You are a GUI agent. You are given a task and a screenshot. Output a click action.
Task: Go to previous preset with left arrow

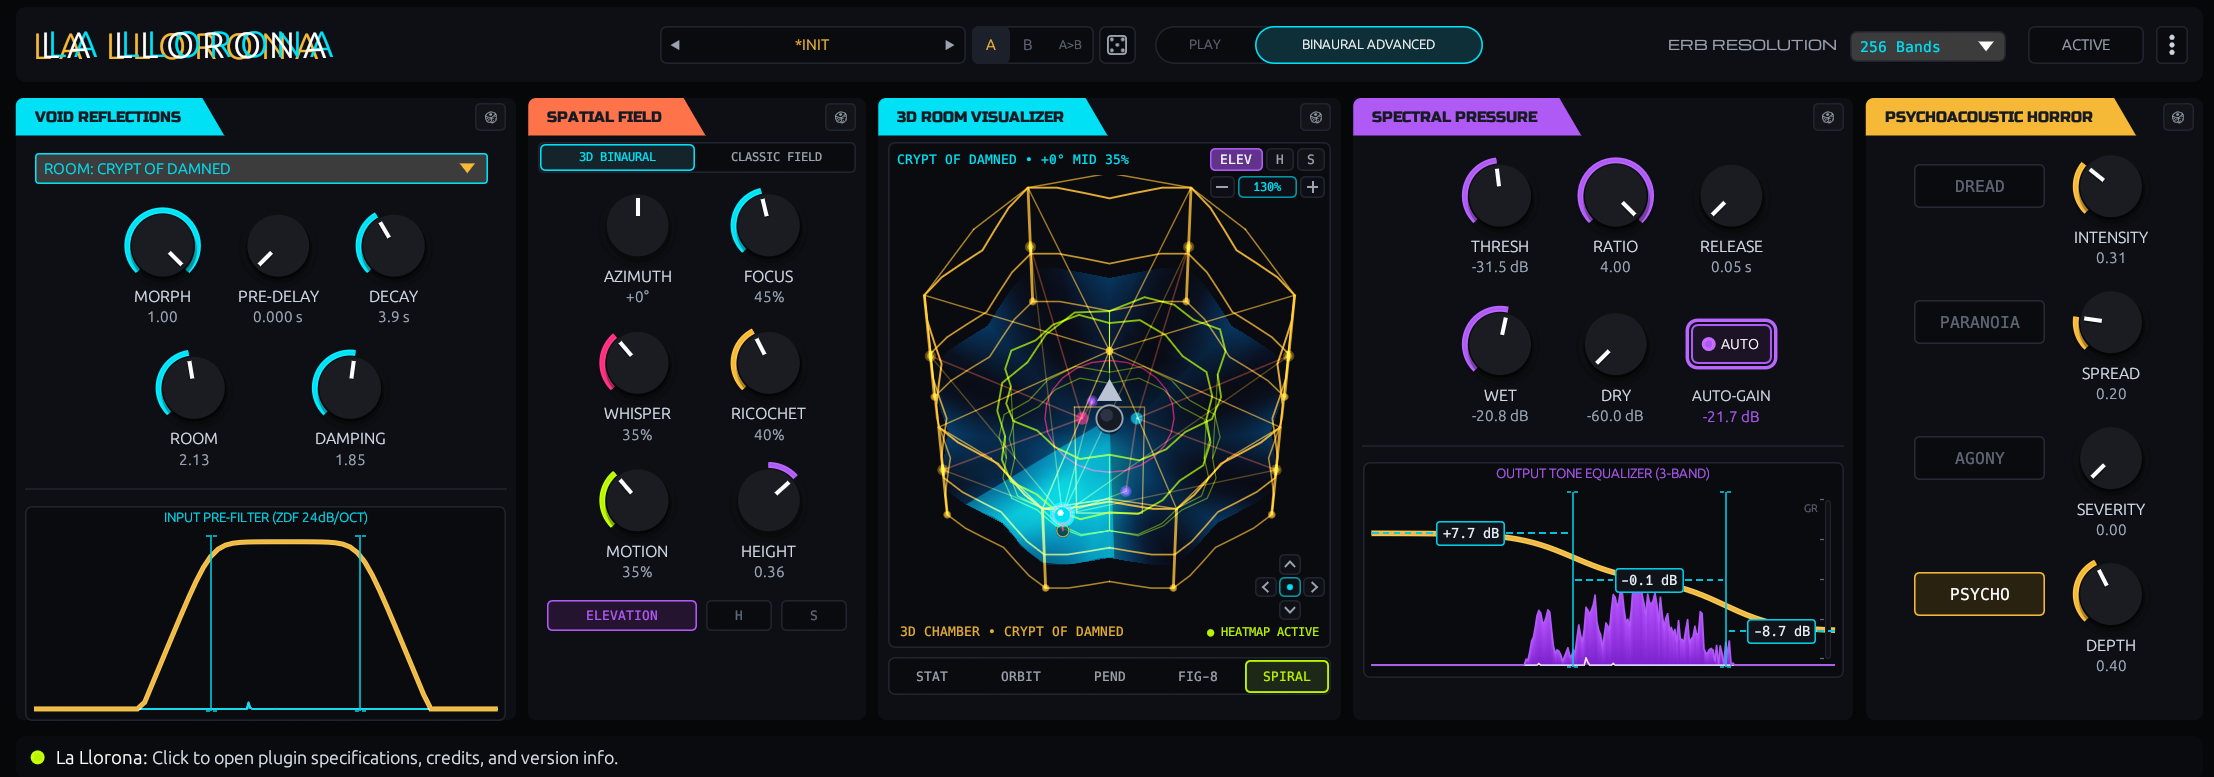pos(675,45)
